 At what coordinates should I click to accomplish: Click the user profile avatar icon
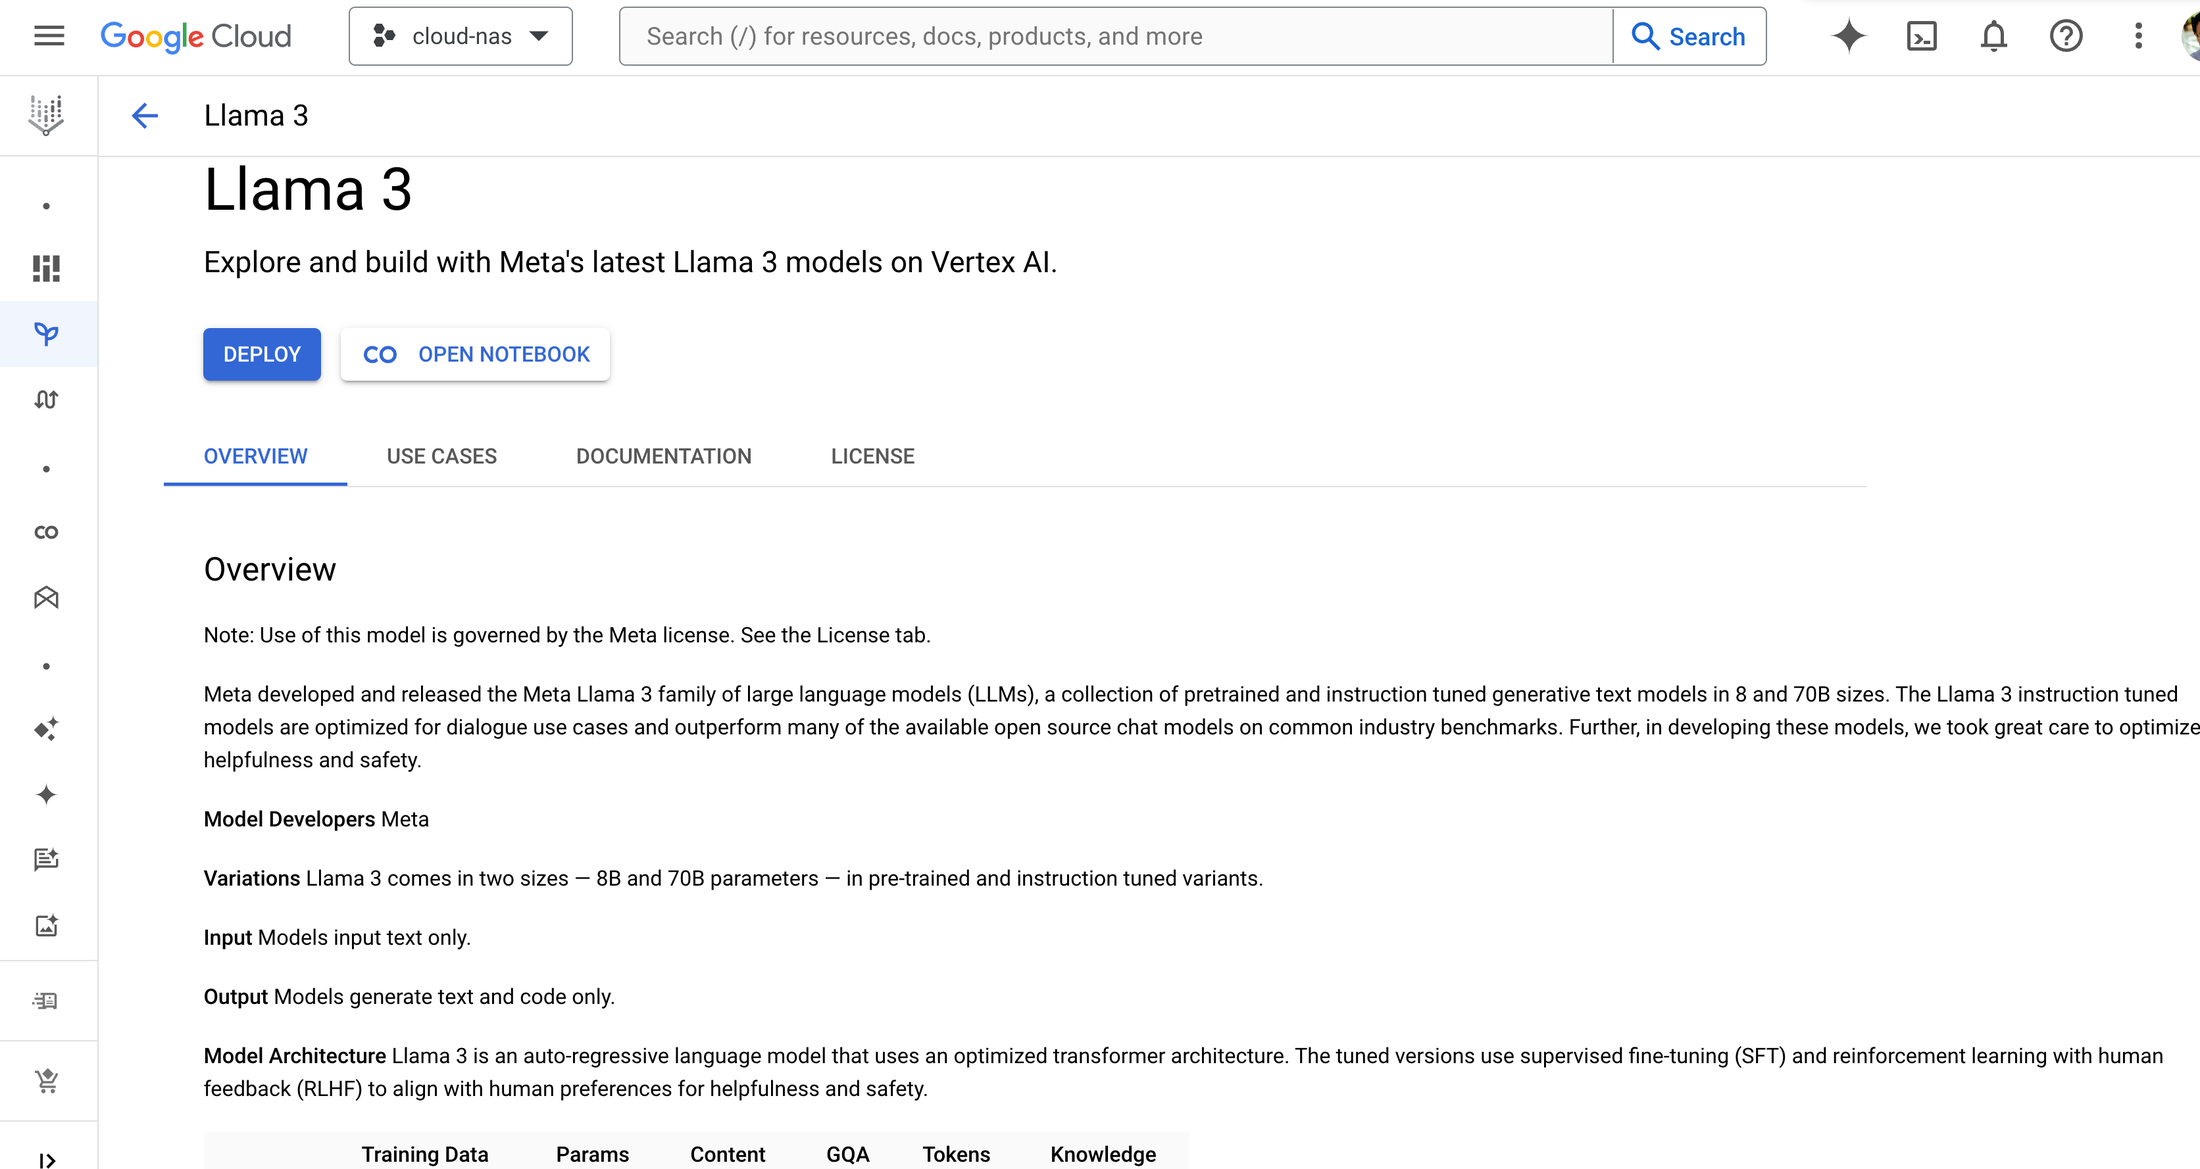tap(2188, 36)
